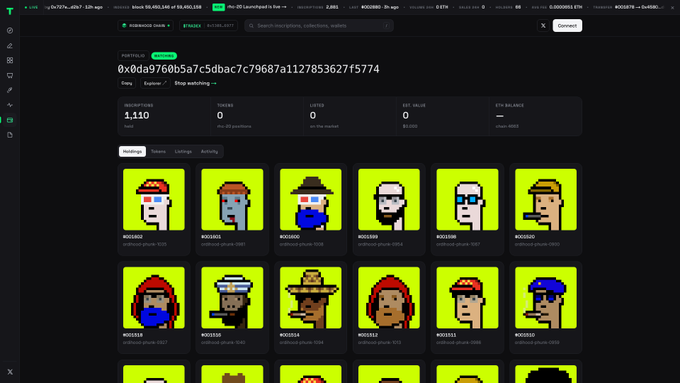Open inscription #001600 thumbnail
This screenshot has height=383, width=680.
[311, 200]
